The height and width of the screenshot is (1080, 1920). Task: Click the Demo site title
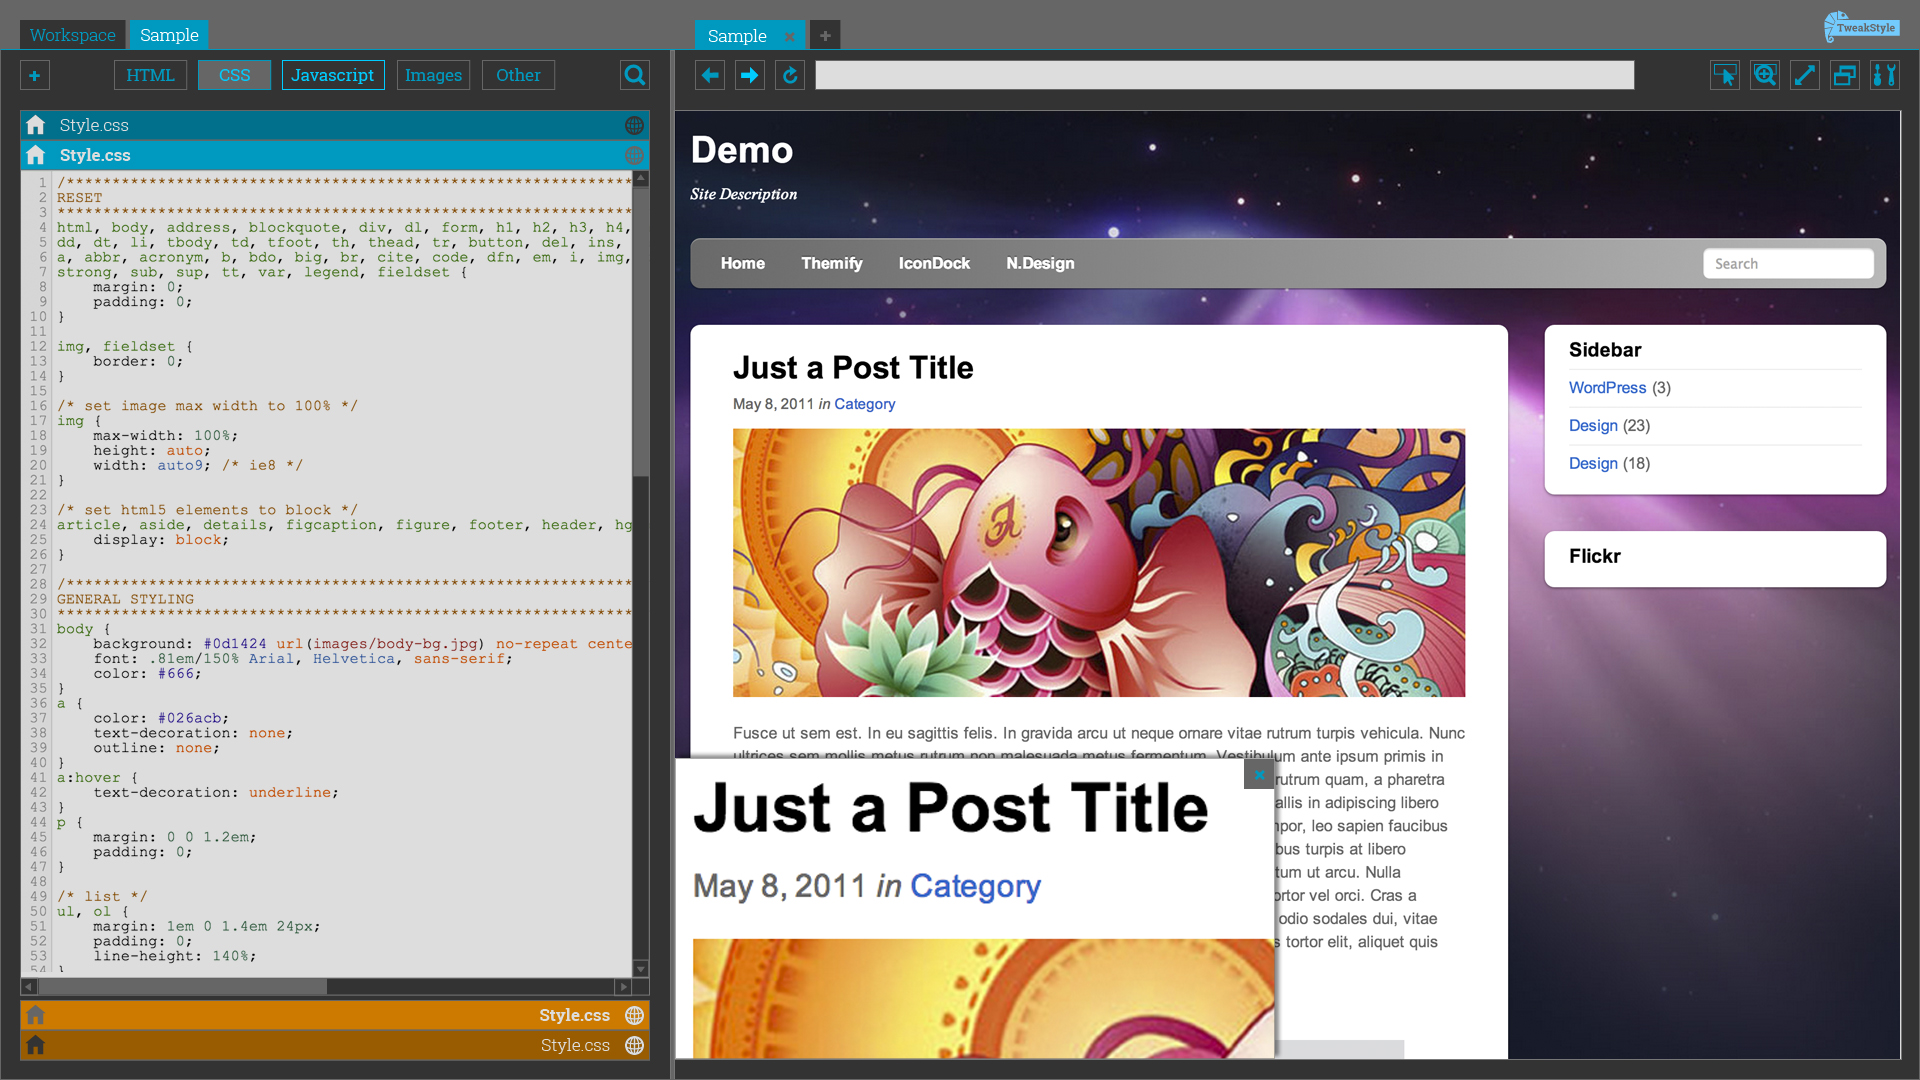(x=742, y=150)
